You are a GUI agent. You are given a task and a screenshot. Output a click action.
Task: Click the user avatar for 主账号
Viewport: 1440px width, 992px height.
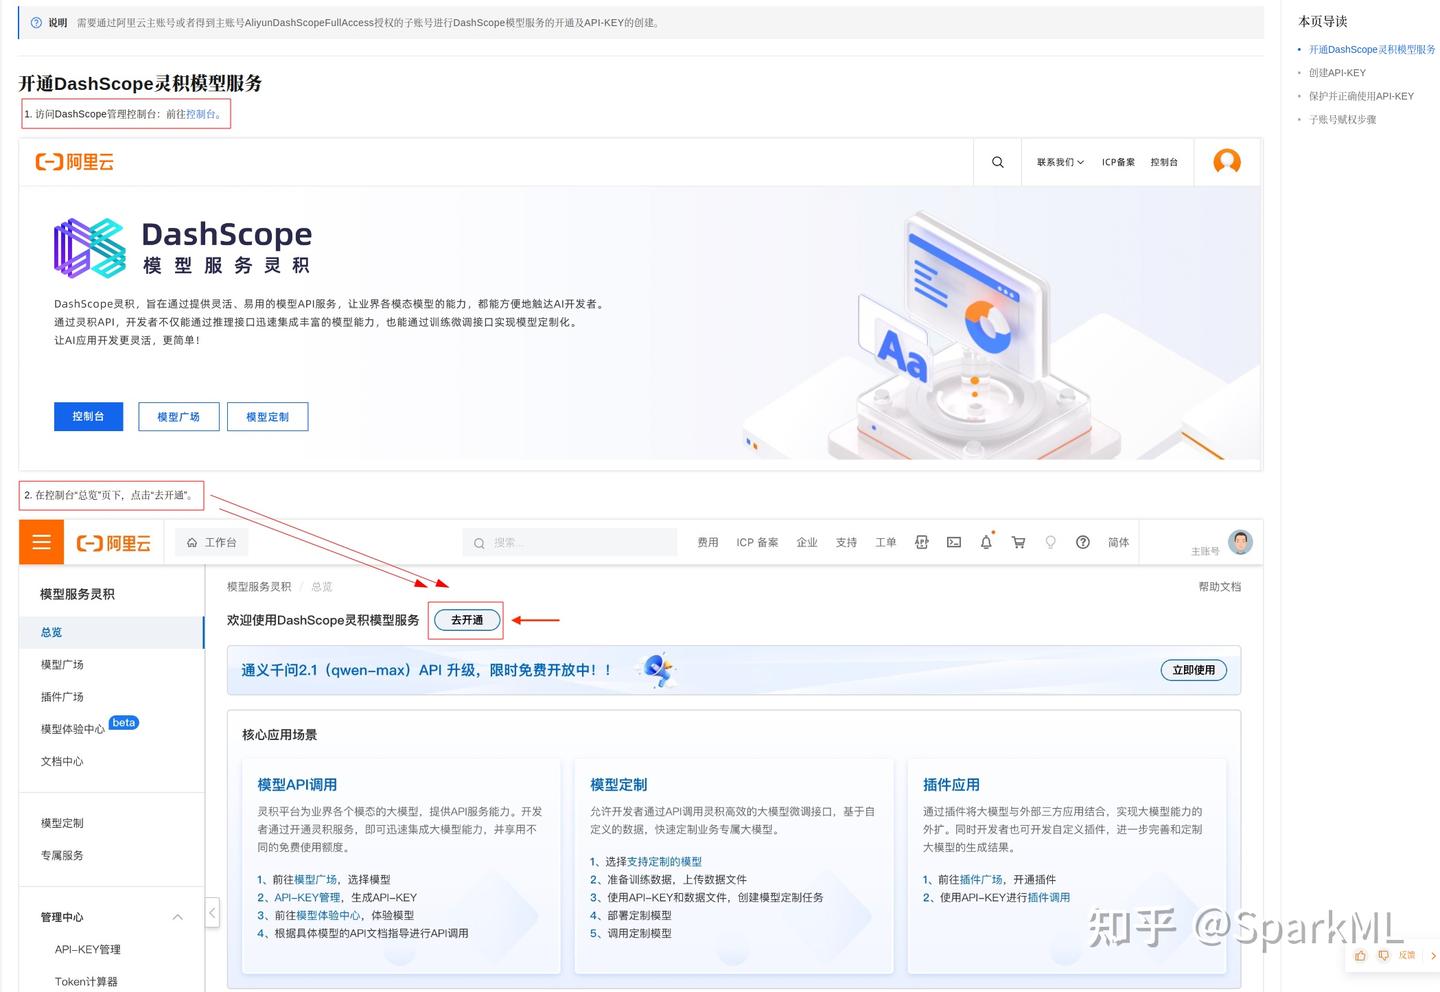tap(1240, 542)
